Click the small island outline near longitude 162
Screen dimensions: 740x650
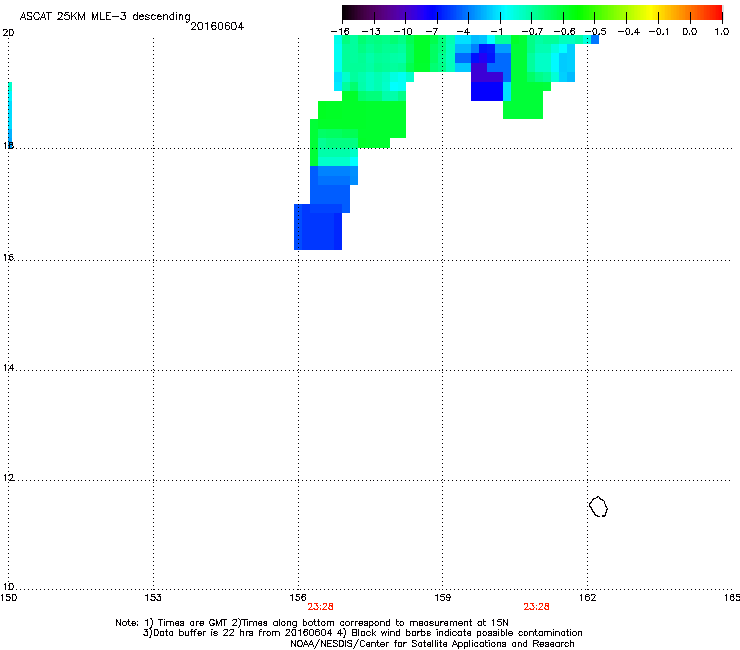pos(598,506)
